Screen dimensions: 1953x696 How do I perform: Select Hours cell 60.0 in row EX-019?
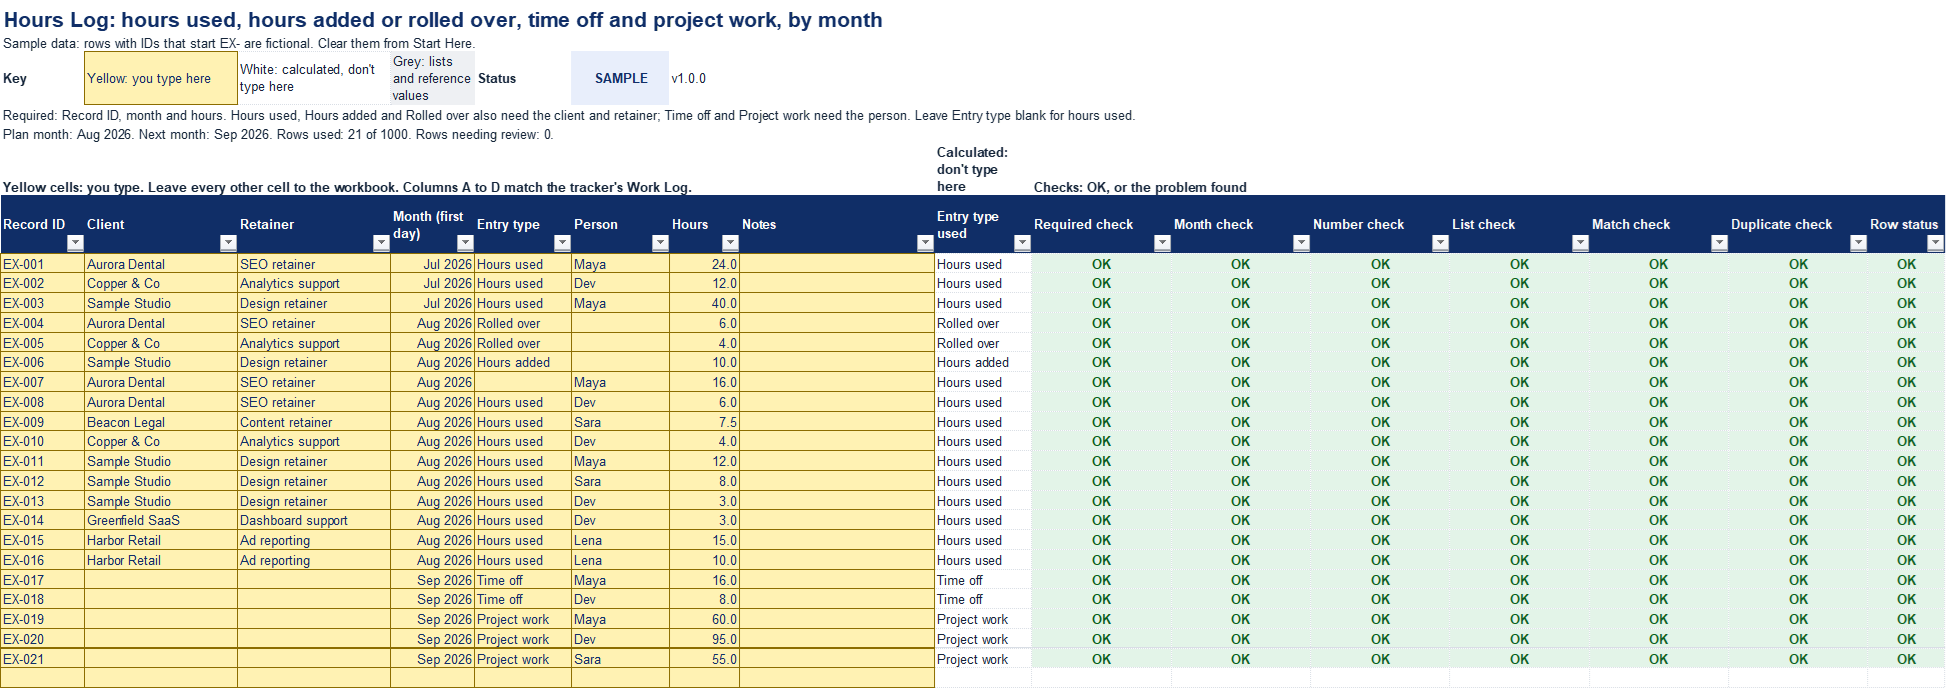(704, 619)
